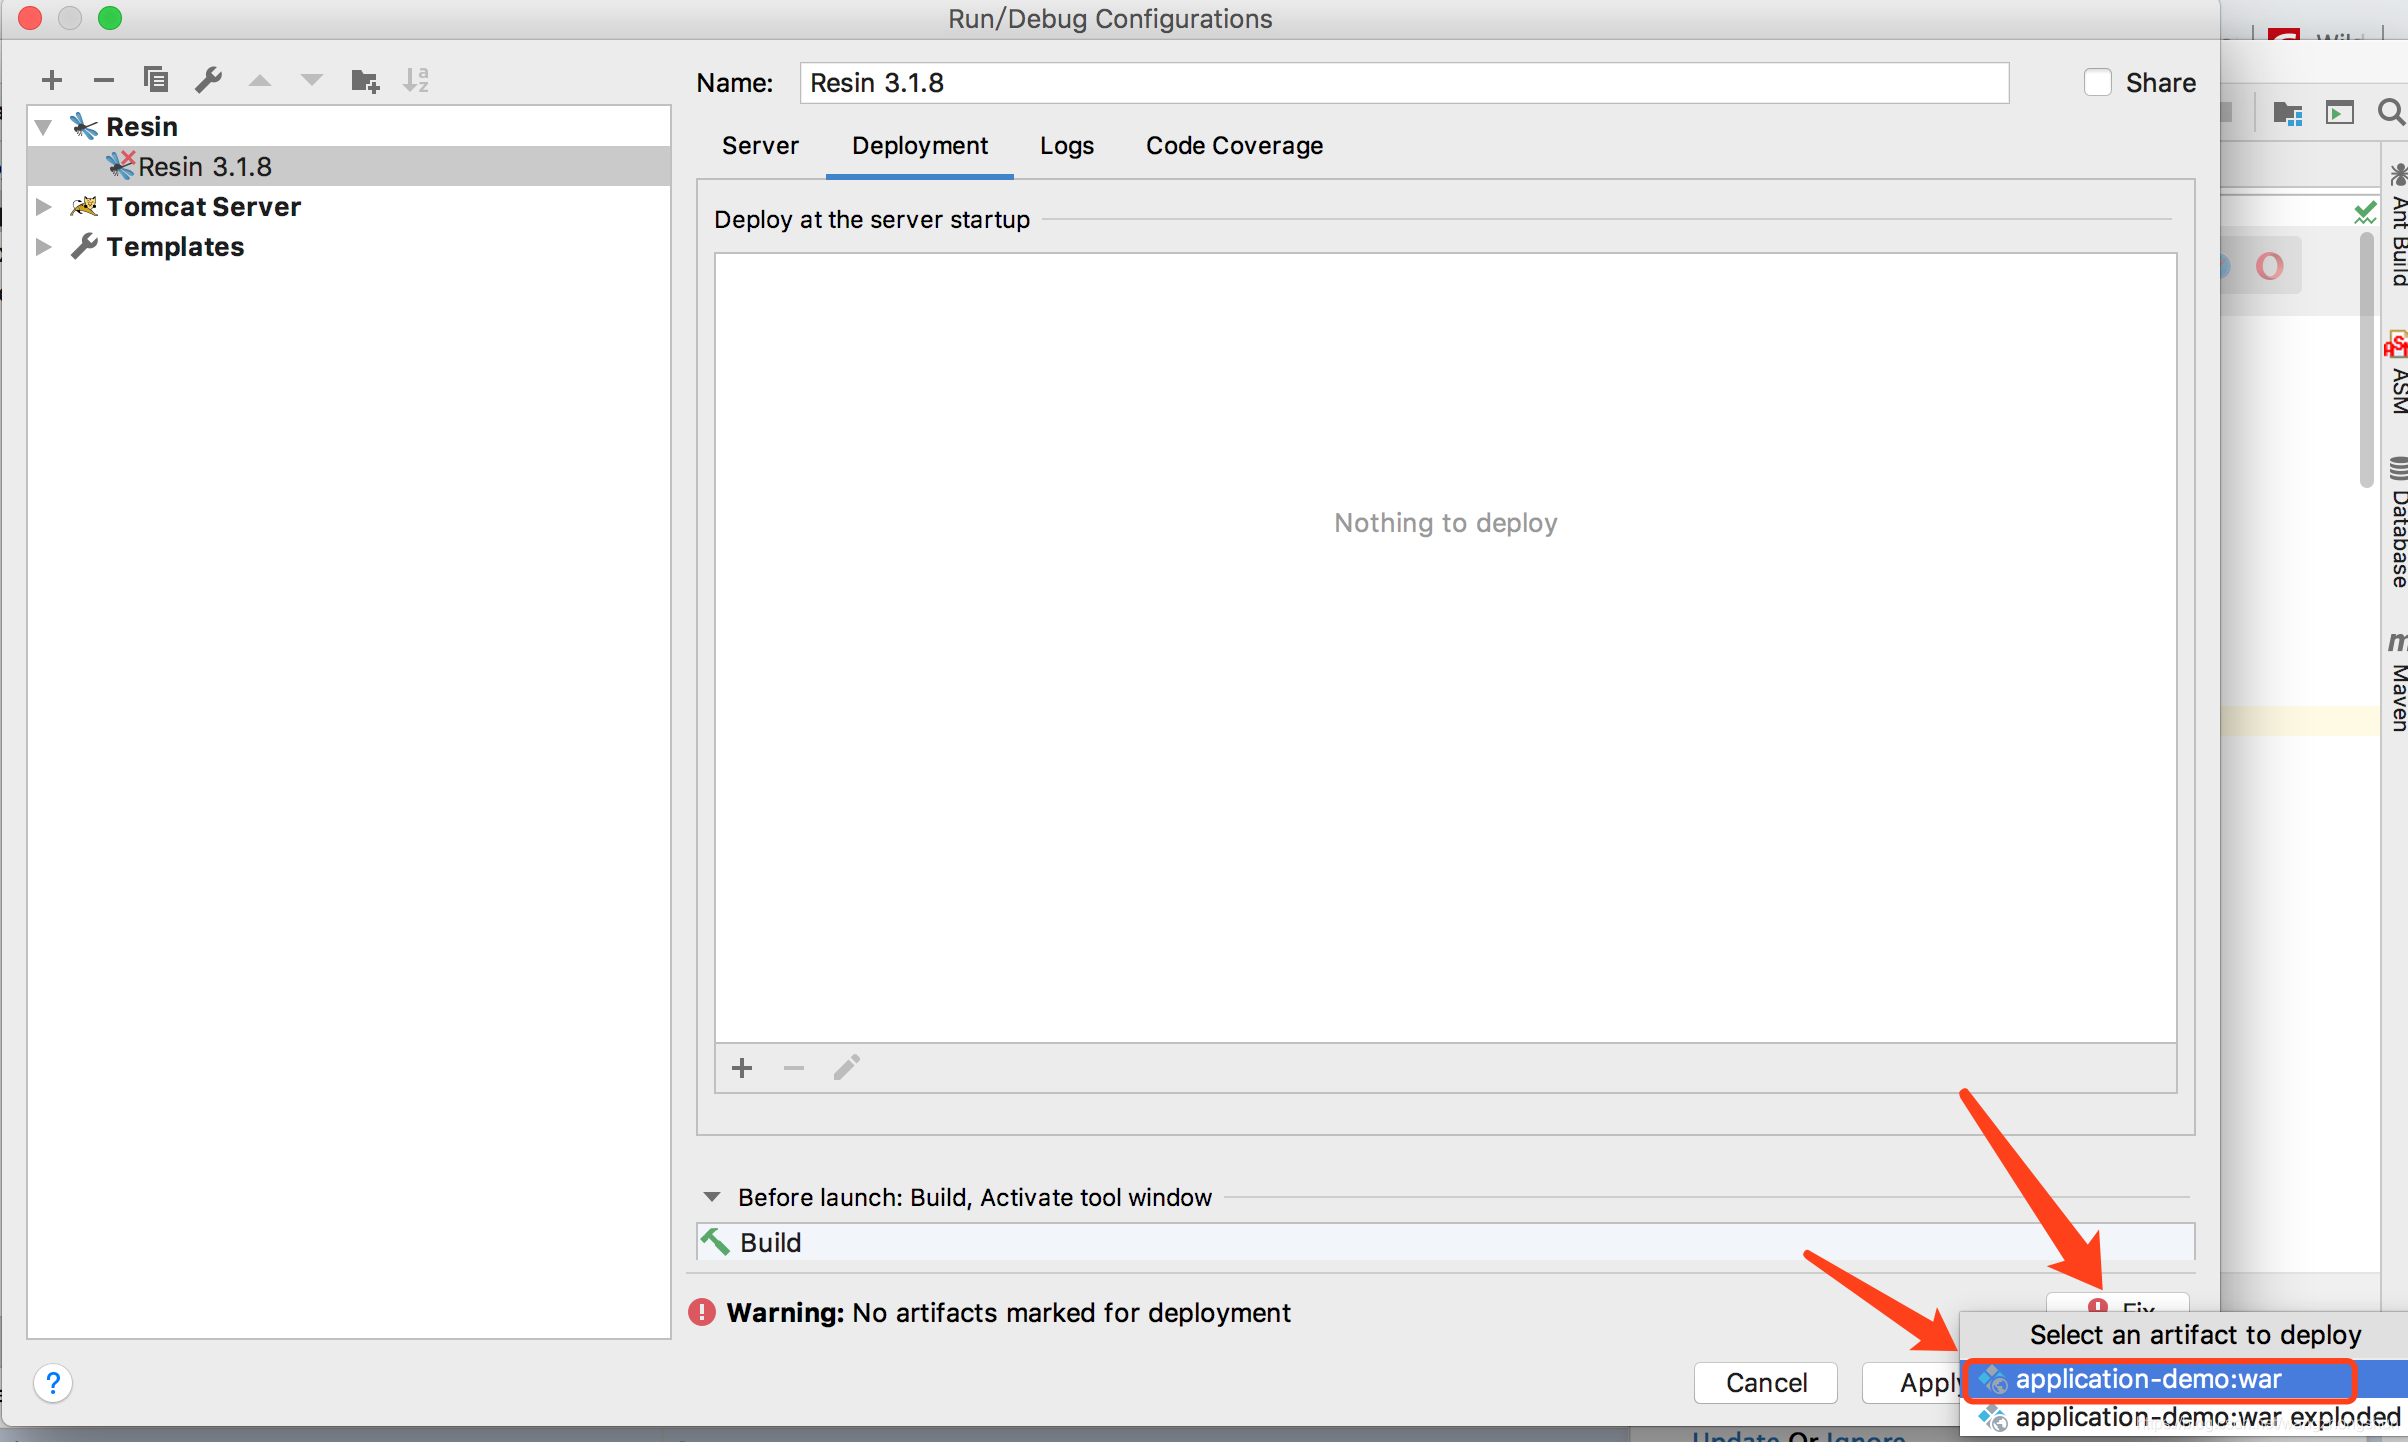
Task: Enable the Share checkbox
Action: point(2098,83)
